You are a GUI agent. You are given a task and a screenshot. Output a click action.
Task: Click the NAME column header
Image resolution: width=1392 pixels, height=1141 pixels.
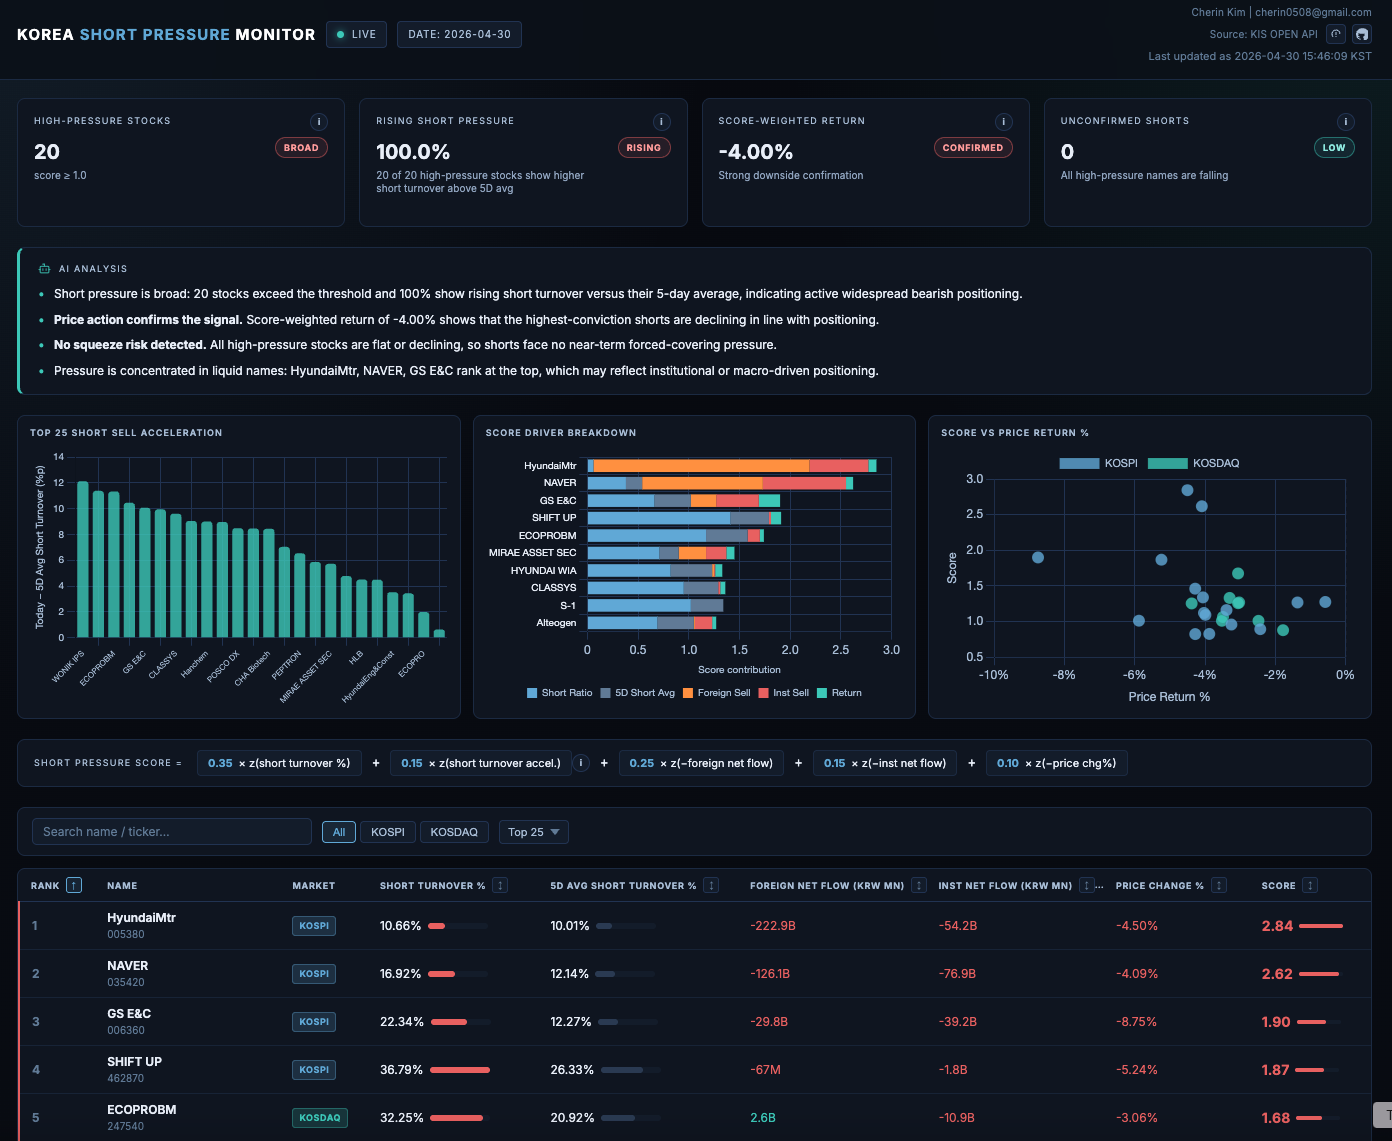pyautogui.click(x=122, y=886)
